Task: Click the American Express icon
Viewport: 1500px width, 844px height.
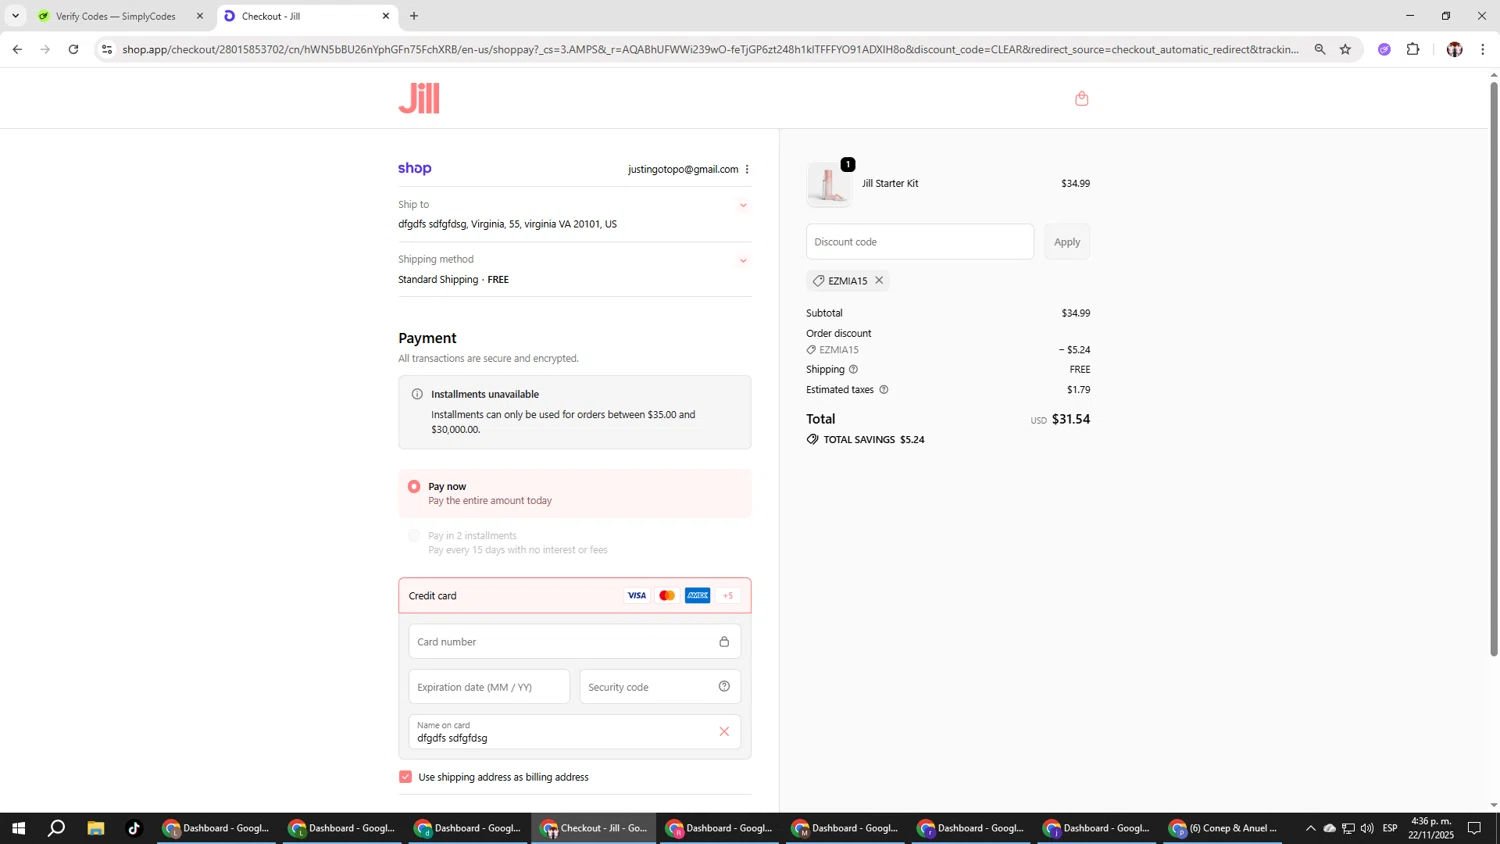Action: pyautogui.click(x=698, y=595)
